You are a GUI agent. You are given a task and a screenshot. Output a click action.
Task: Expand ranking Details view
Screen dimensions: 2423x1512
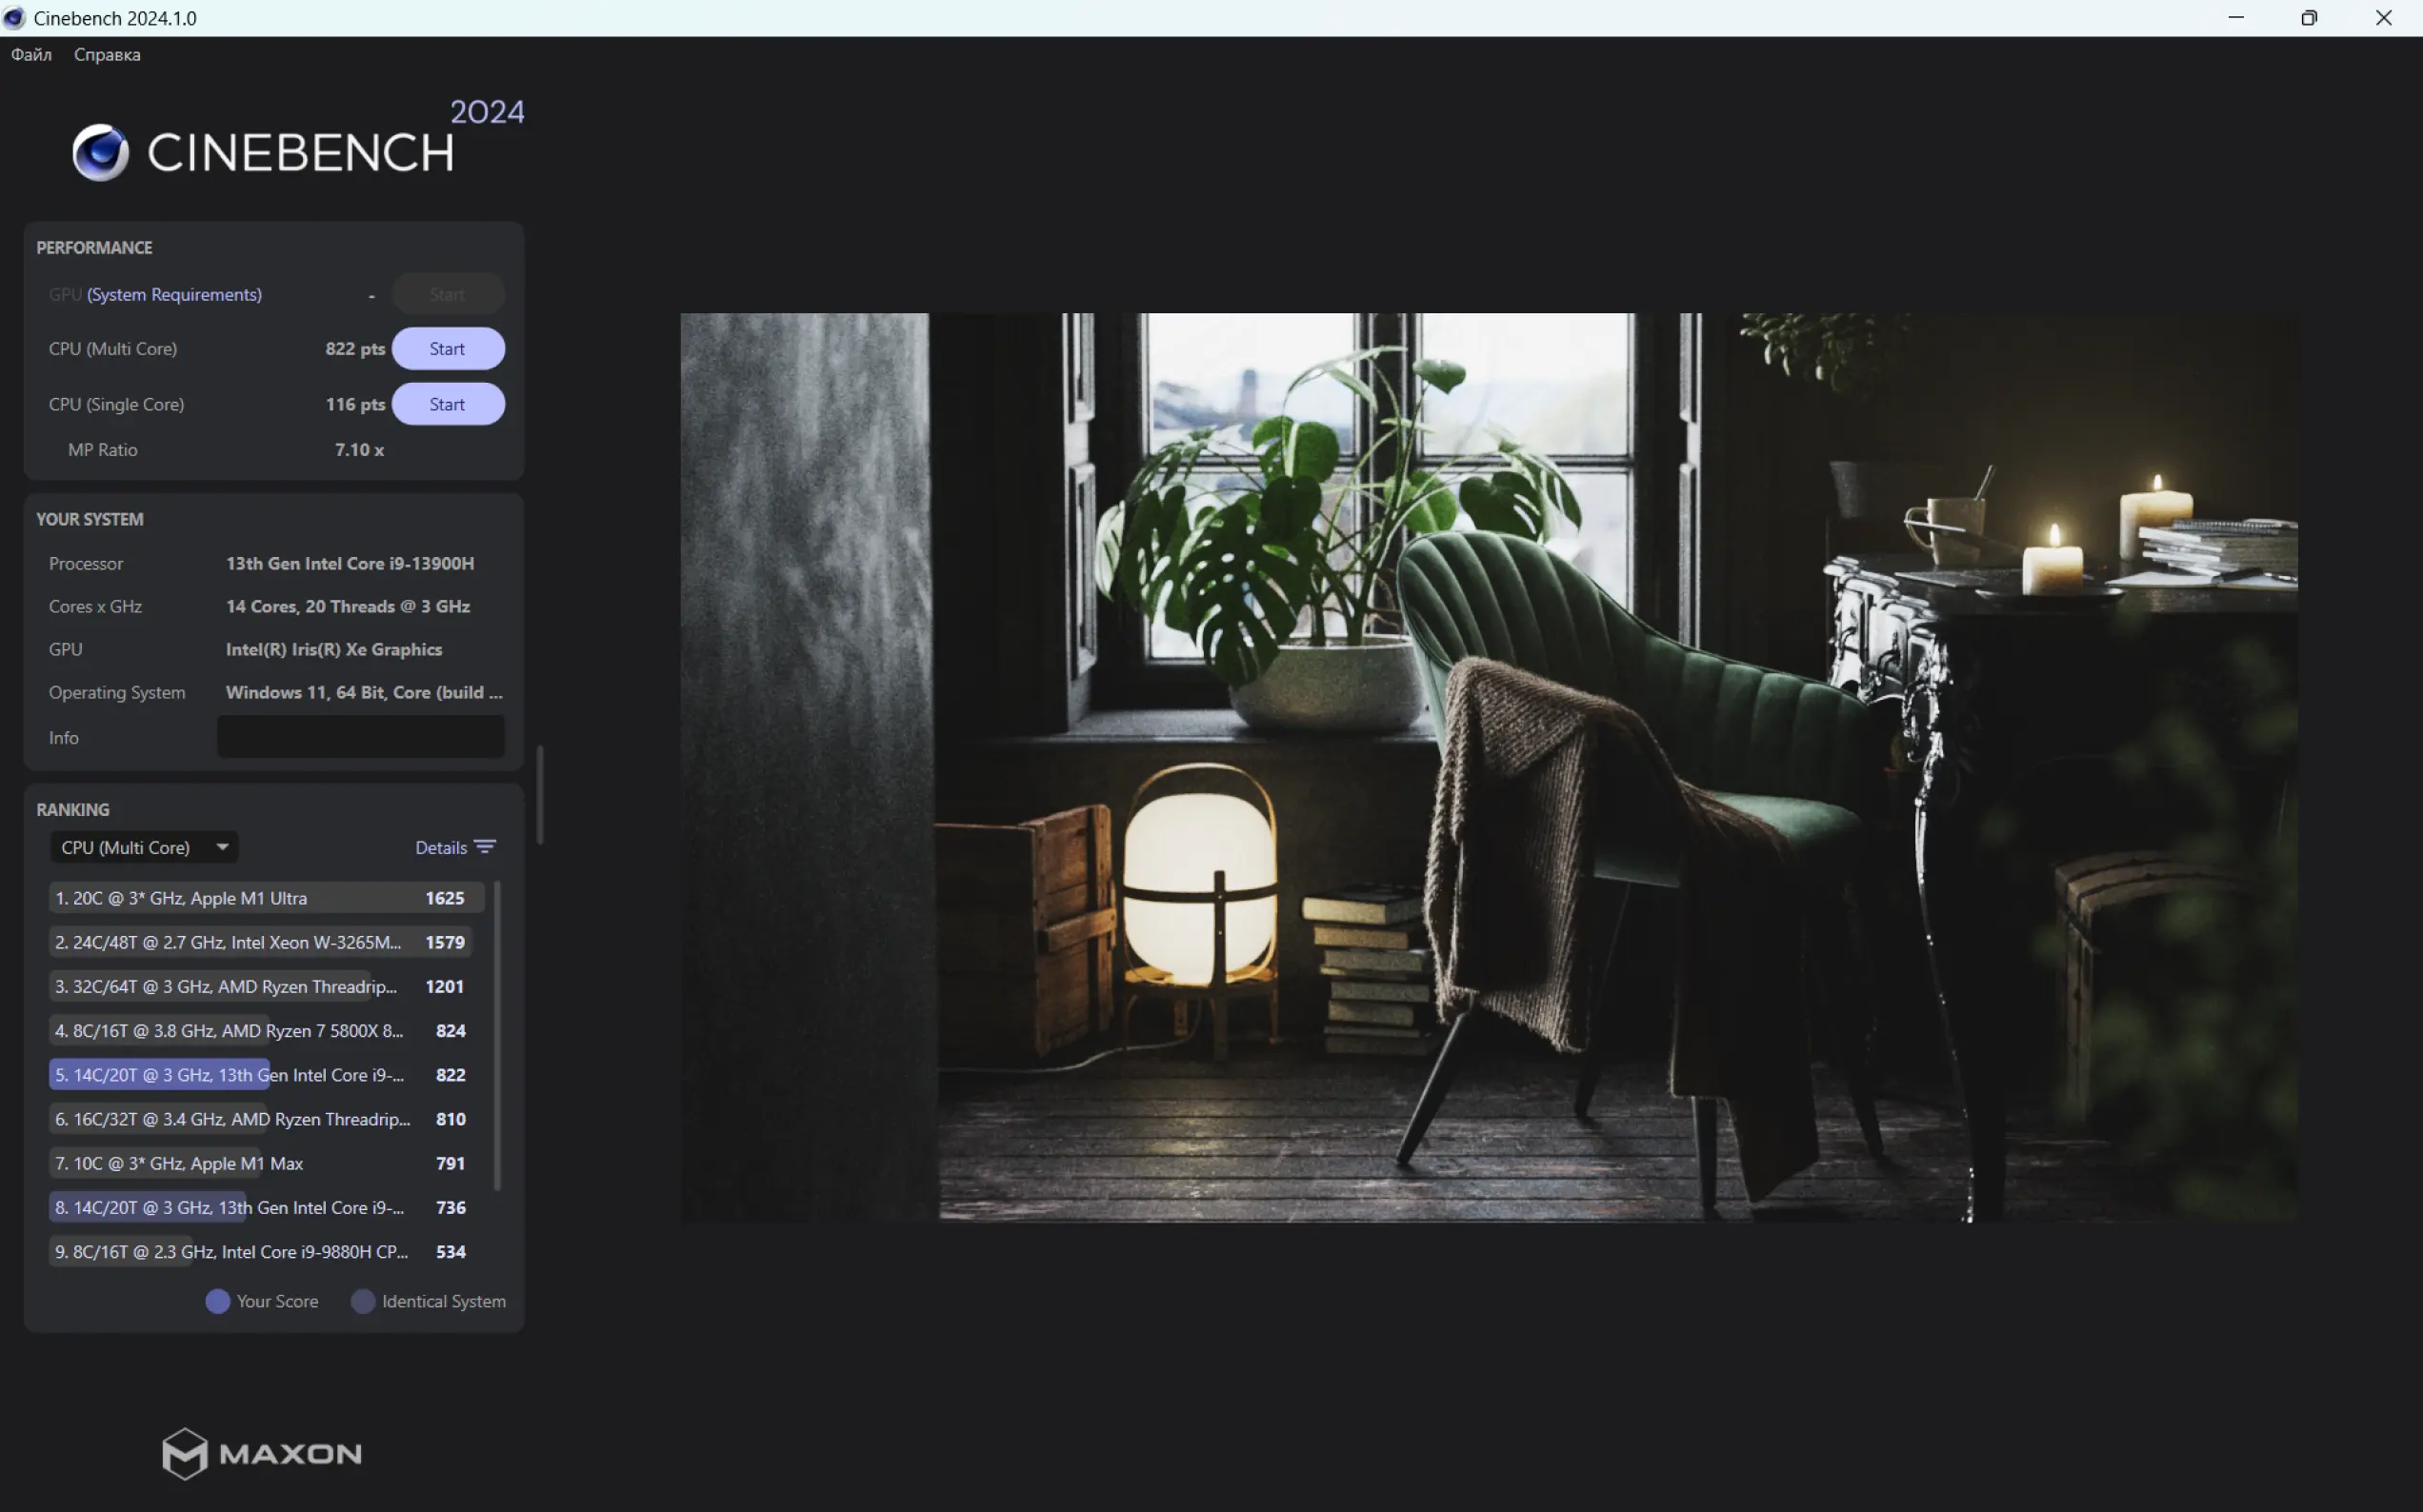tap(441, 847)
